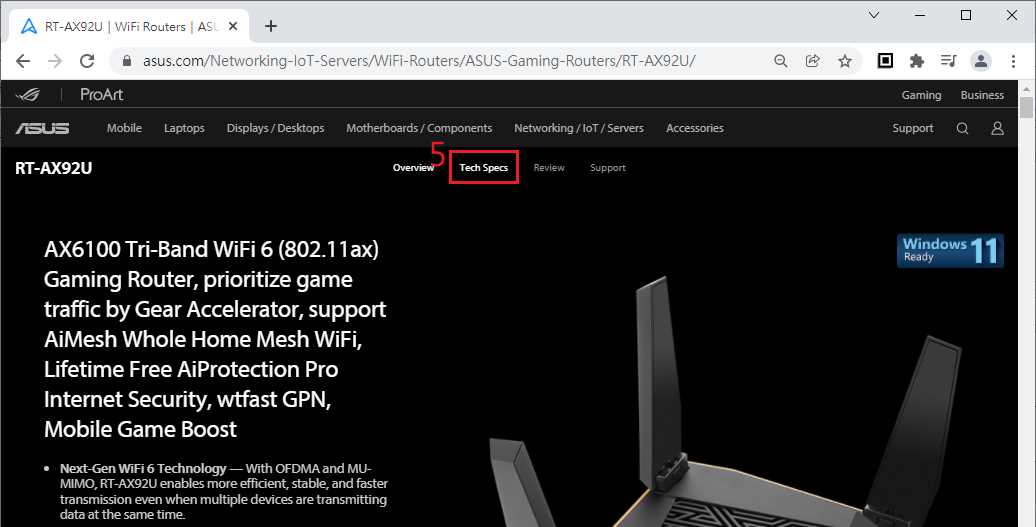1036x527 pixels.
Task: Click the page vertical scrollbar thumb
Action: click(x=1026, y=107)
